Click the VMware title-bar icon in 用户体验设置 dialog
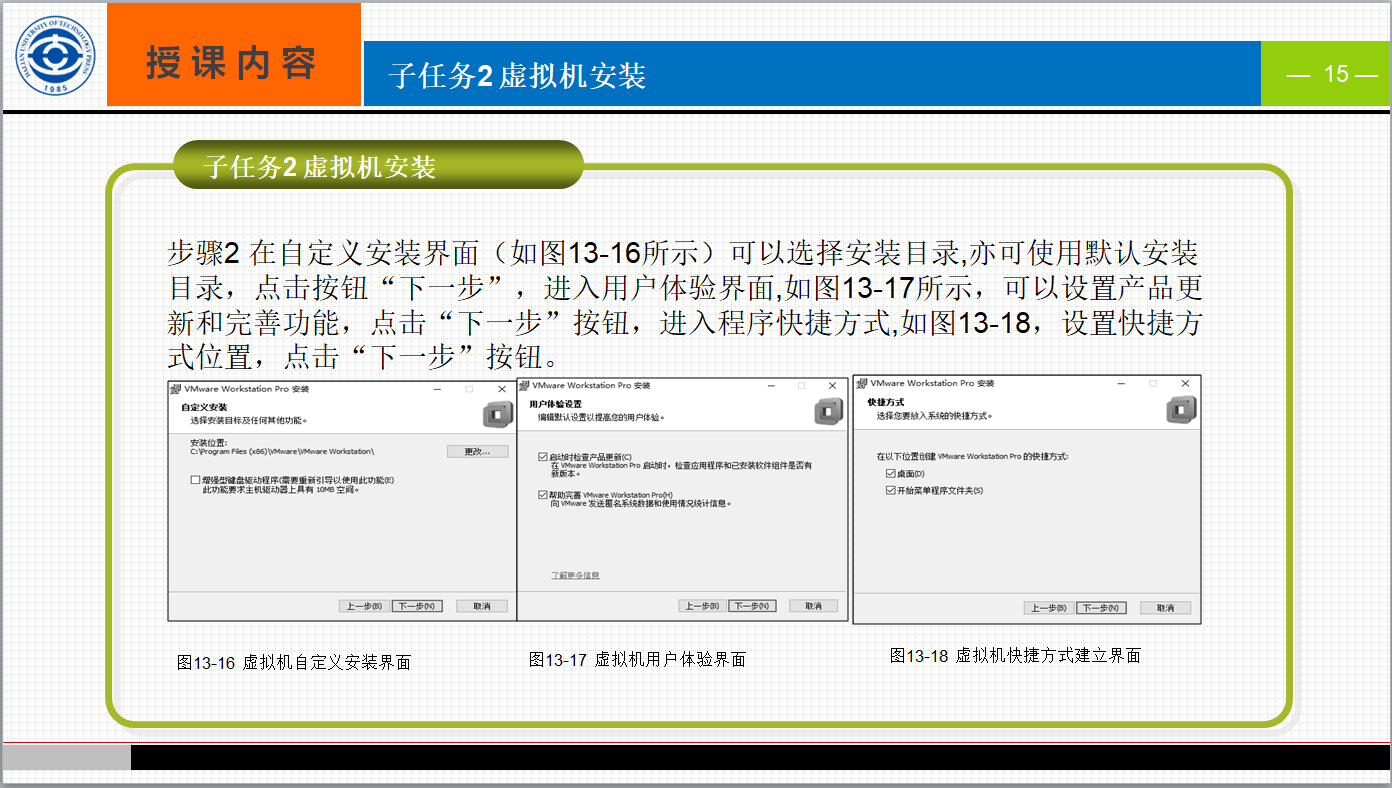The width and height of the screenshot is (1392, 788). tap(525, 385)
